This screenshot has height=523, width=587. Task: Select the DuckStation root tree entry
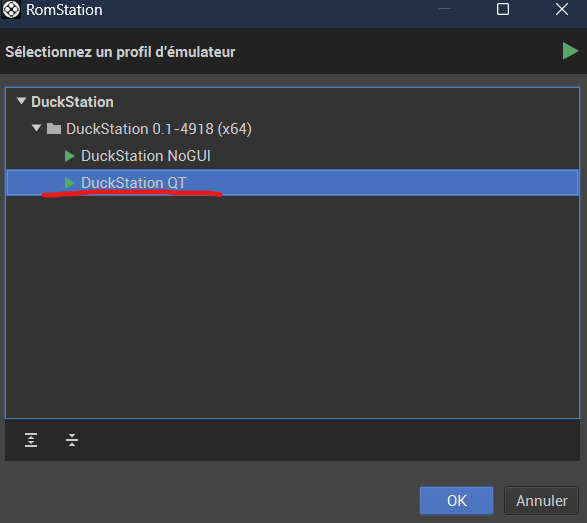click(72, 102)
